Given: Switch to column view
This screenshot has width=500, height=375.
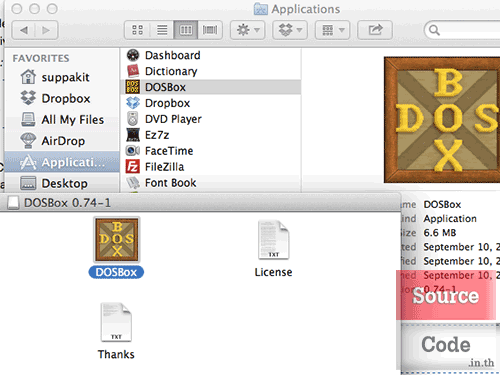Looking at the screenshot, I should pos(186,30).
